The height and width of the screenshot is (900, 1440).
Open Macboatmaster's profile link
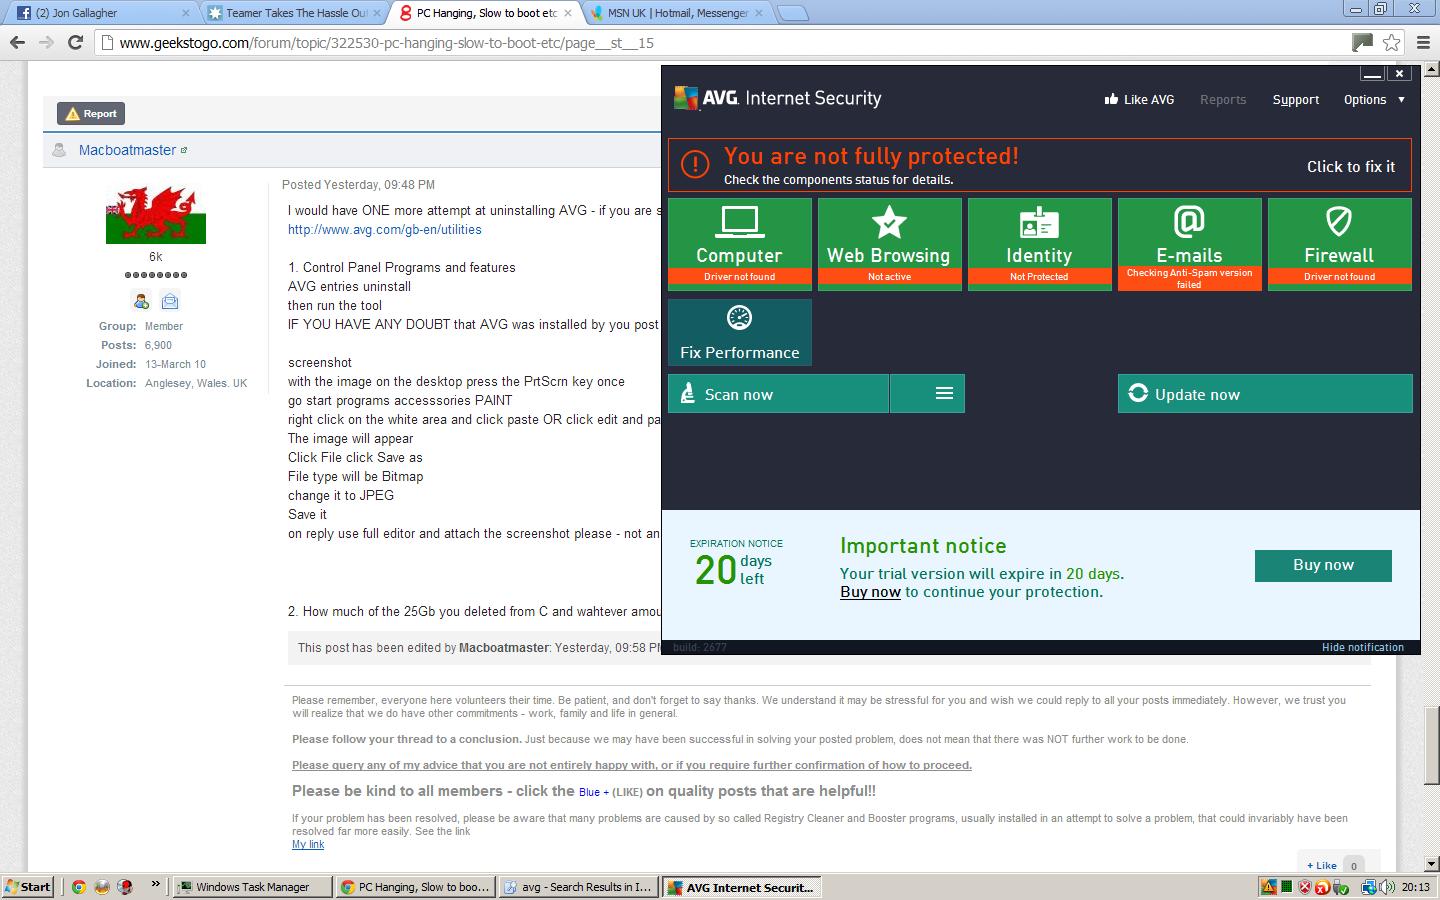[127, 150]
